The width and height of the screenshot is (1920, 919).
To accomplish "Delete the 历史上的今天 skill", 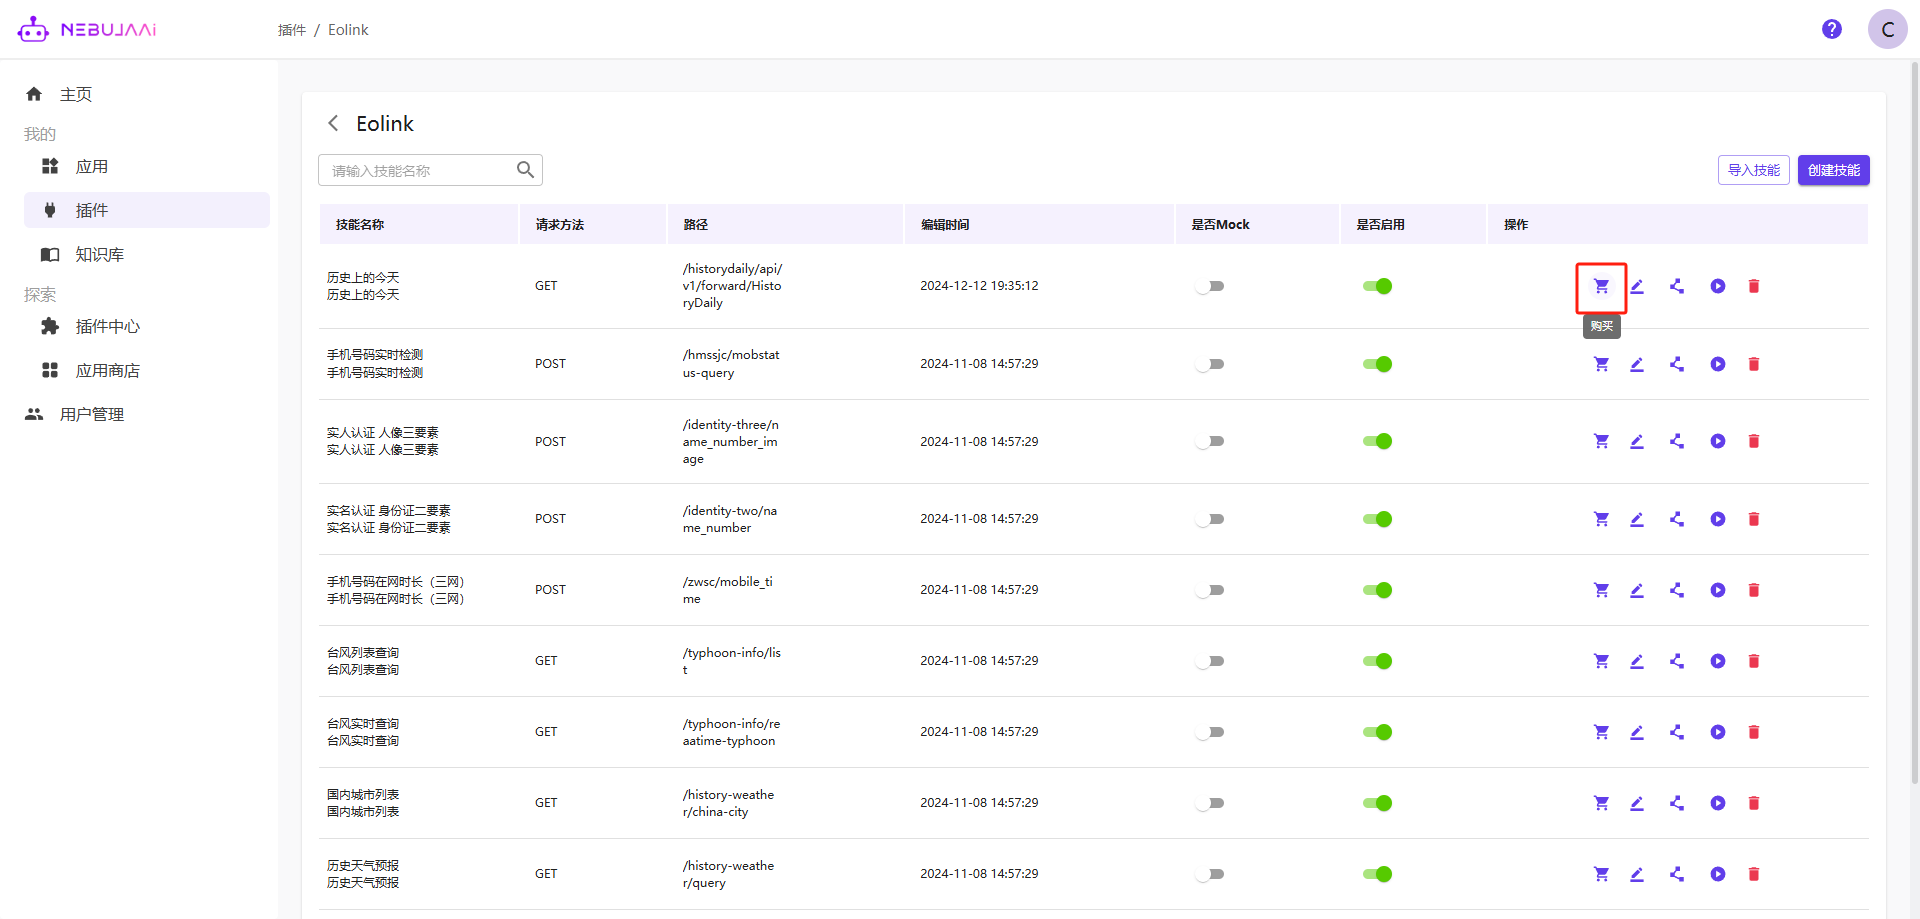I will coord(1754,286).
